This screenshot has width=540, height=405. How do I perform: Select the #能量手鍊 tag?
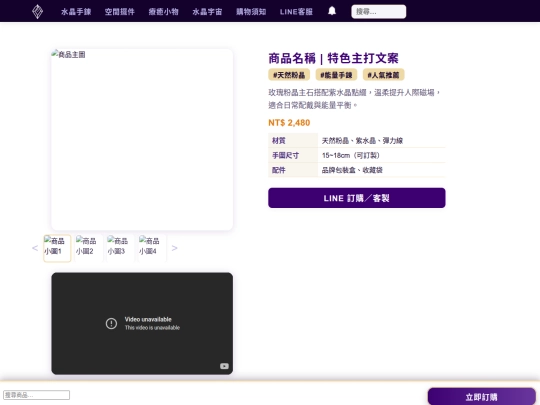336,75
